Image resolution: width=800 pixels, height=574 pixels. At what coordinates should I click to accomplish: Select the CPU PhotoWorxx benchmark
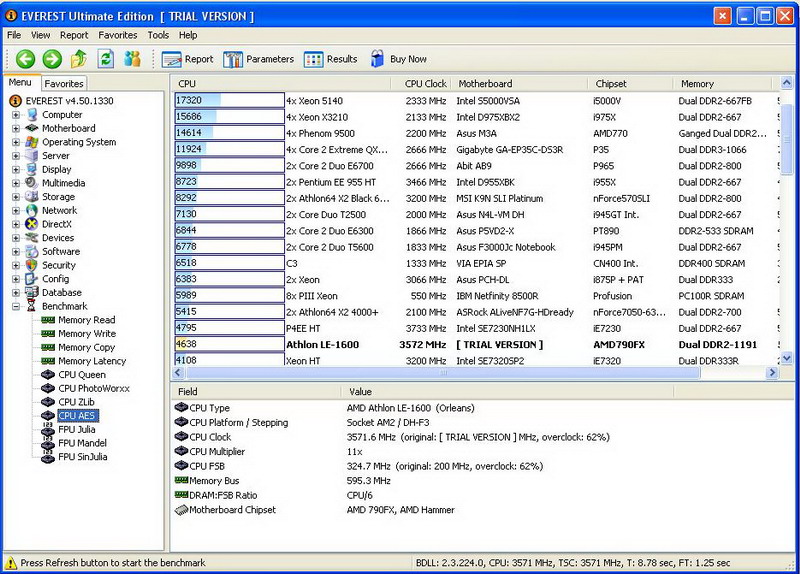click(94, 388)
